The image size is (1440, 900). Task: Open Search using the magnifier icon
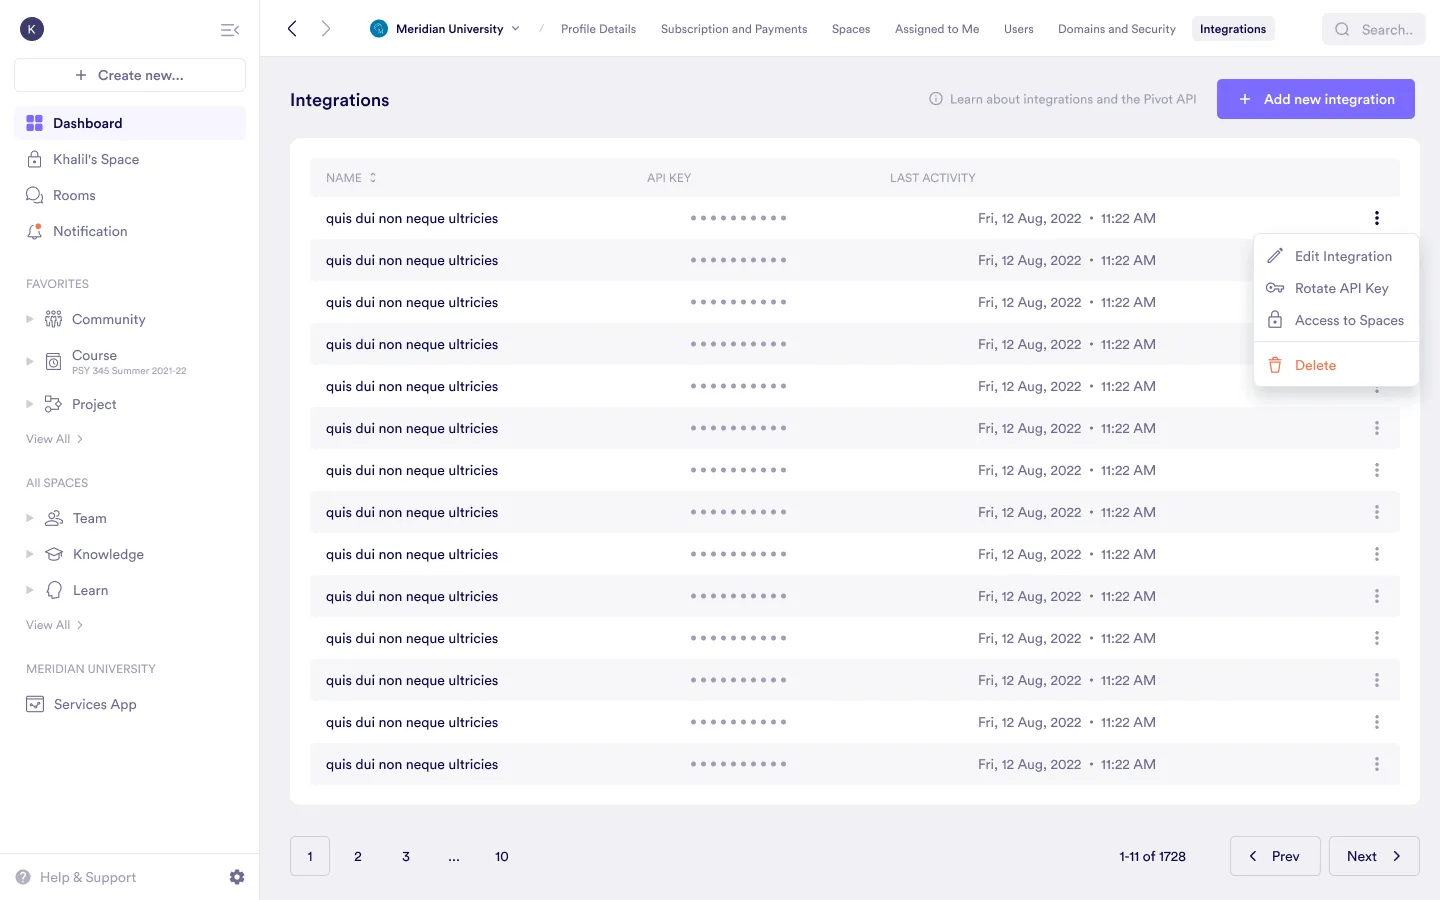pos(1342,29)
